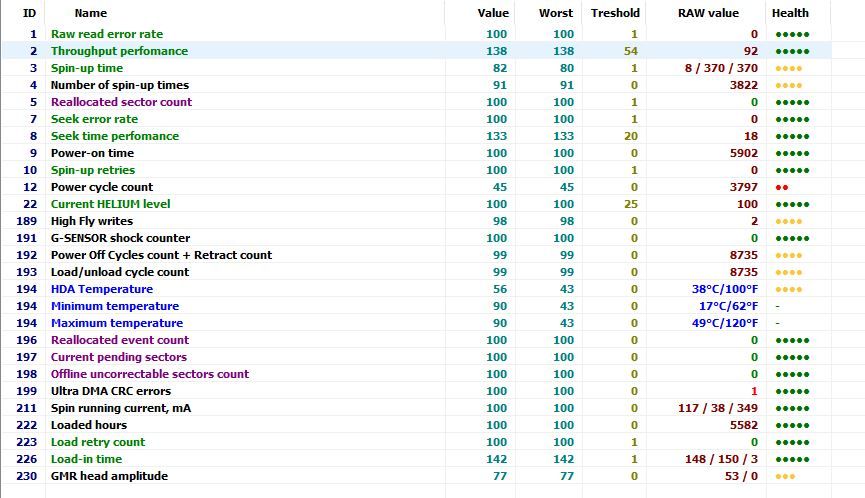Sort by the Name column header
This screenshot has height=498, width=865.
pyautogui.click(x=90, y=13)
